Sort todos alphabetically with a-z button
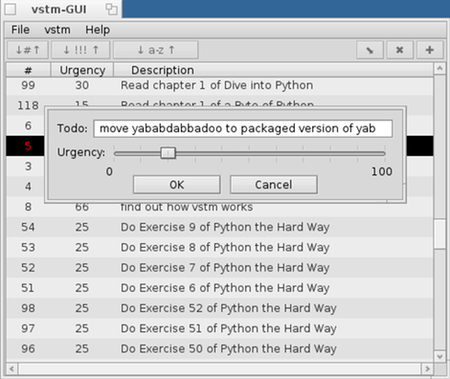Image resolution: width=450 pixels, height=379 pixels. [156, 50]
